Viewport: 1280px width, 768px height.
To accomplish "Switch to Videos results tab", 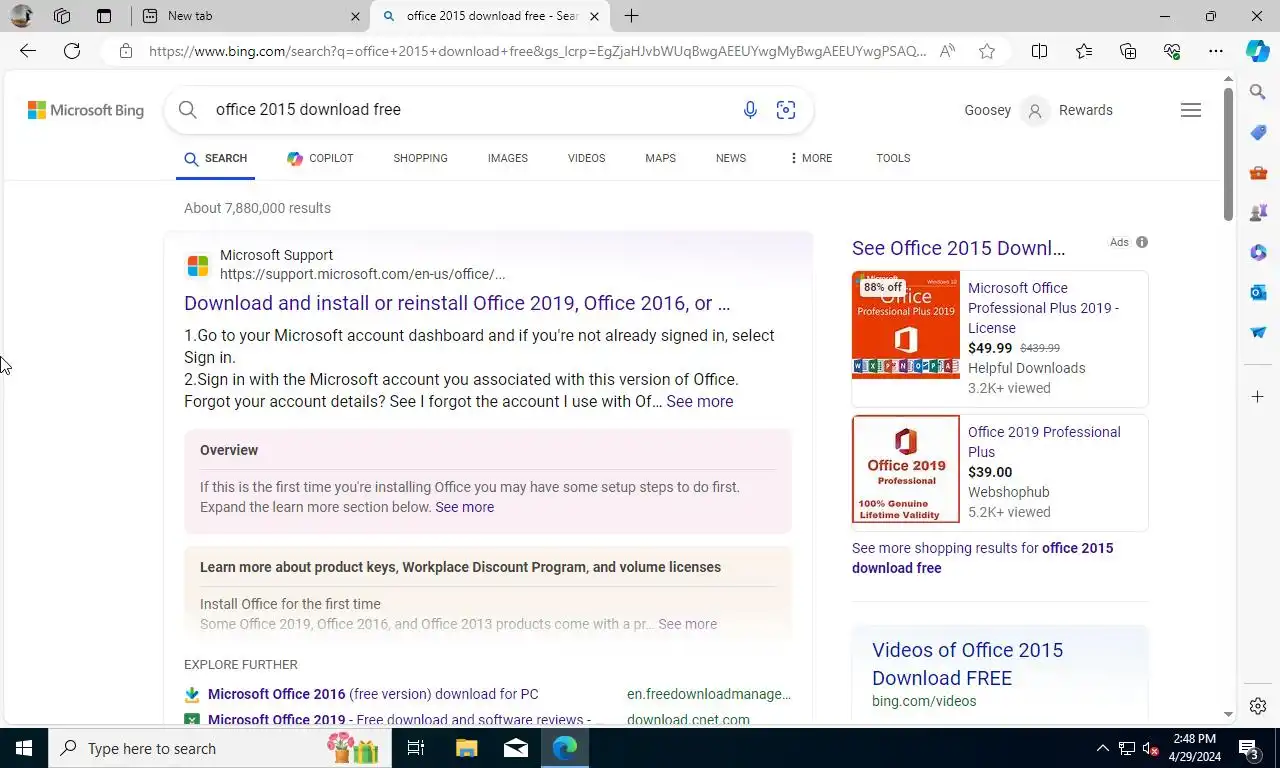I will tap(586, 158).
